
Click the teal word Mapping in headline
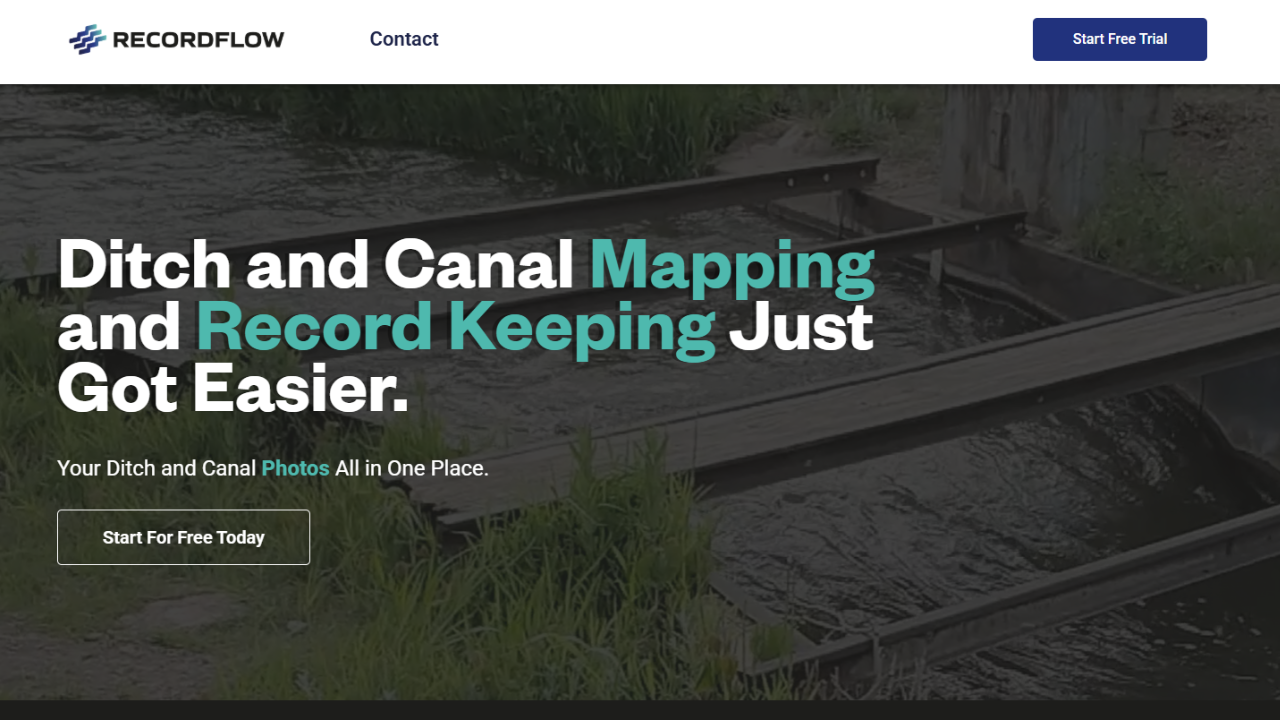[732, 268]
